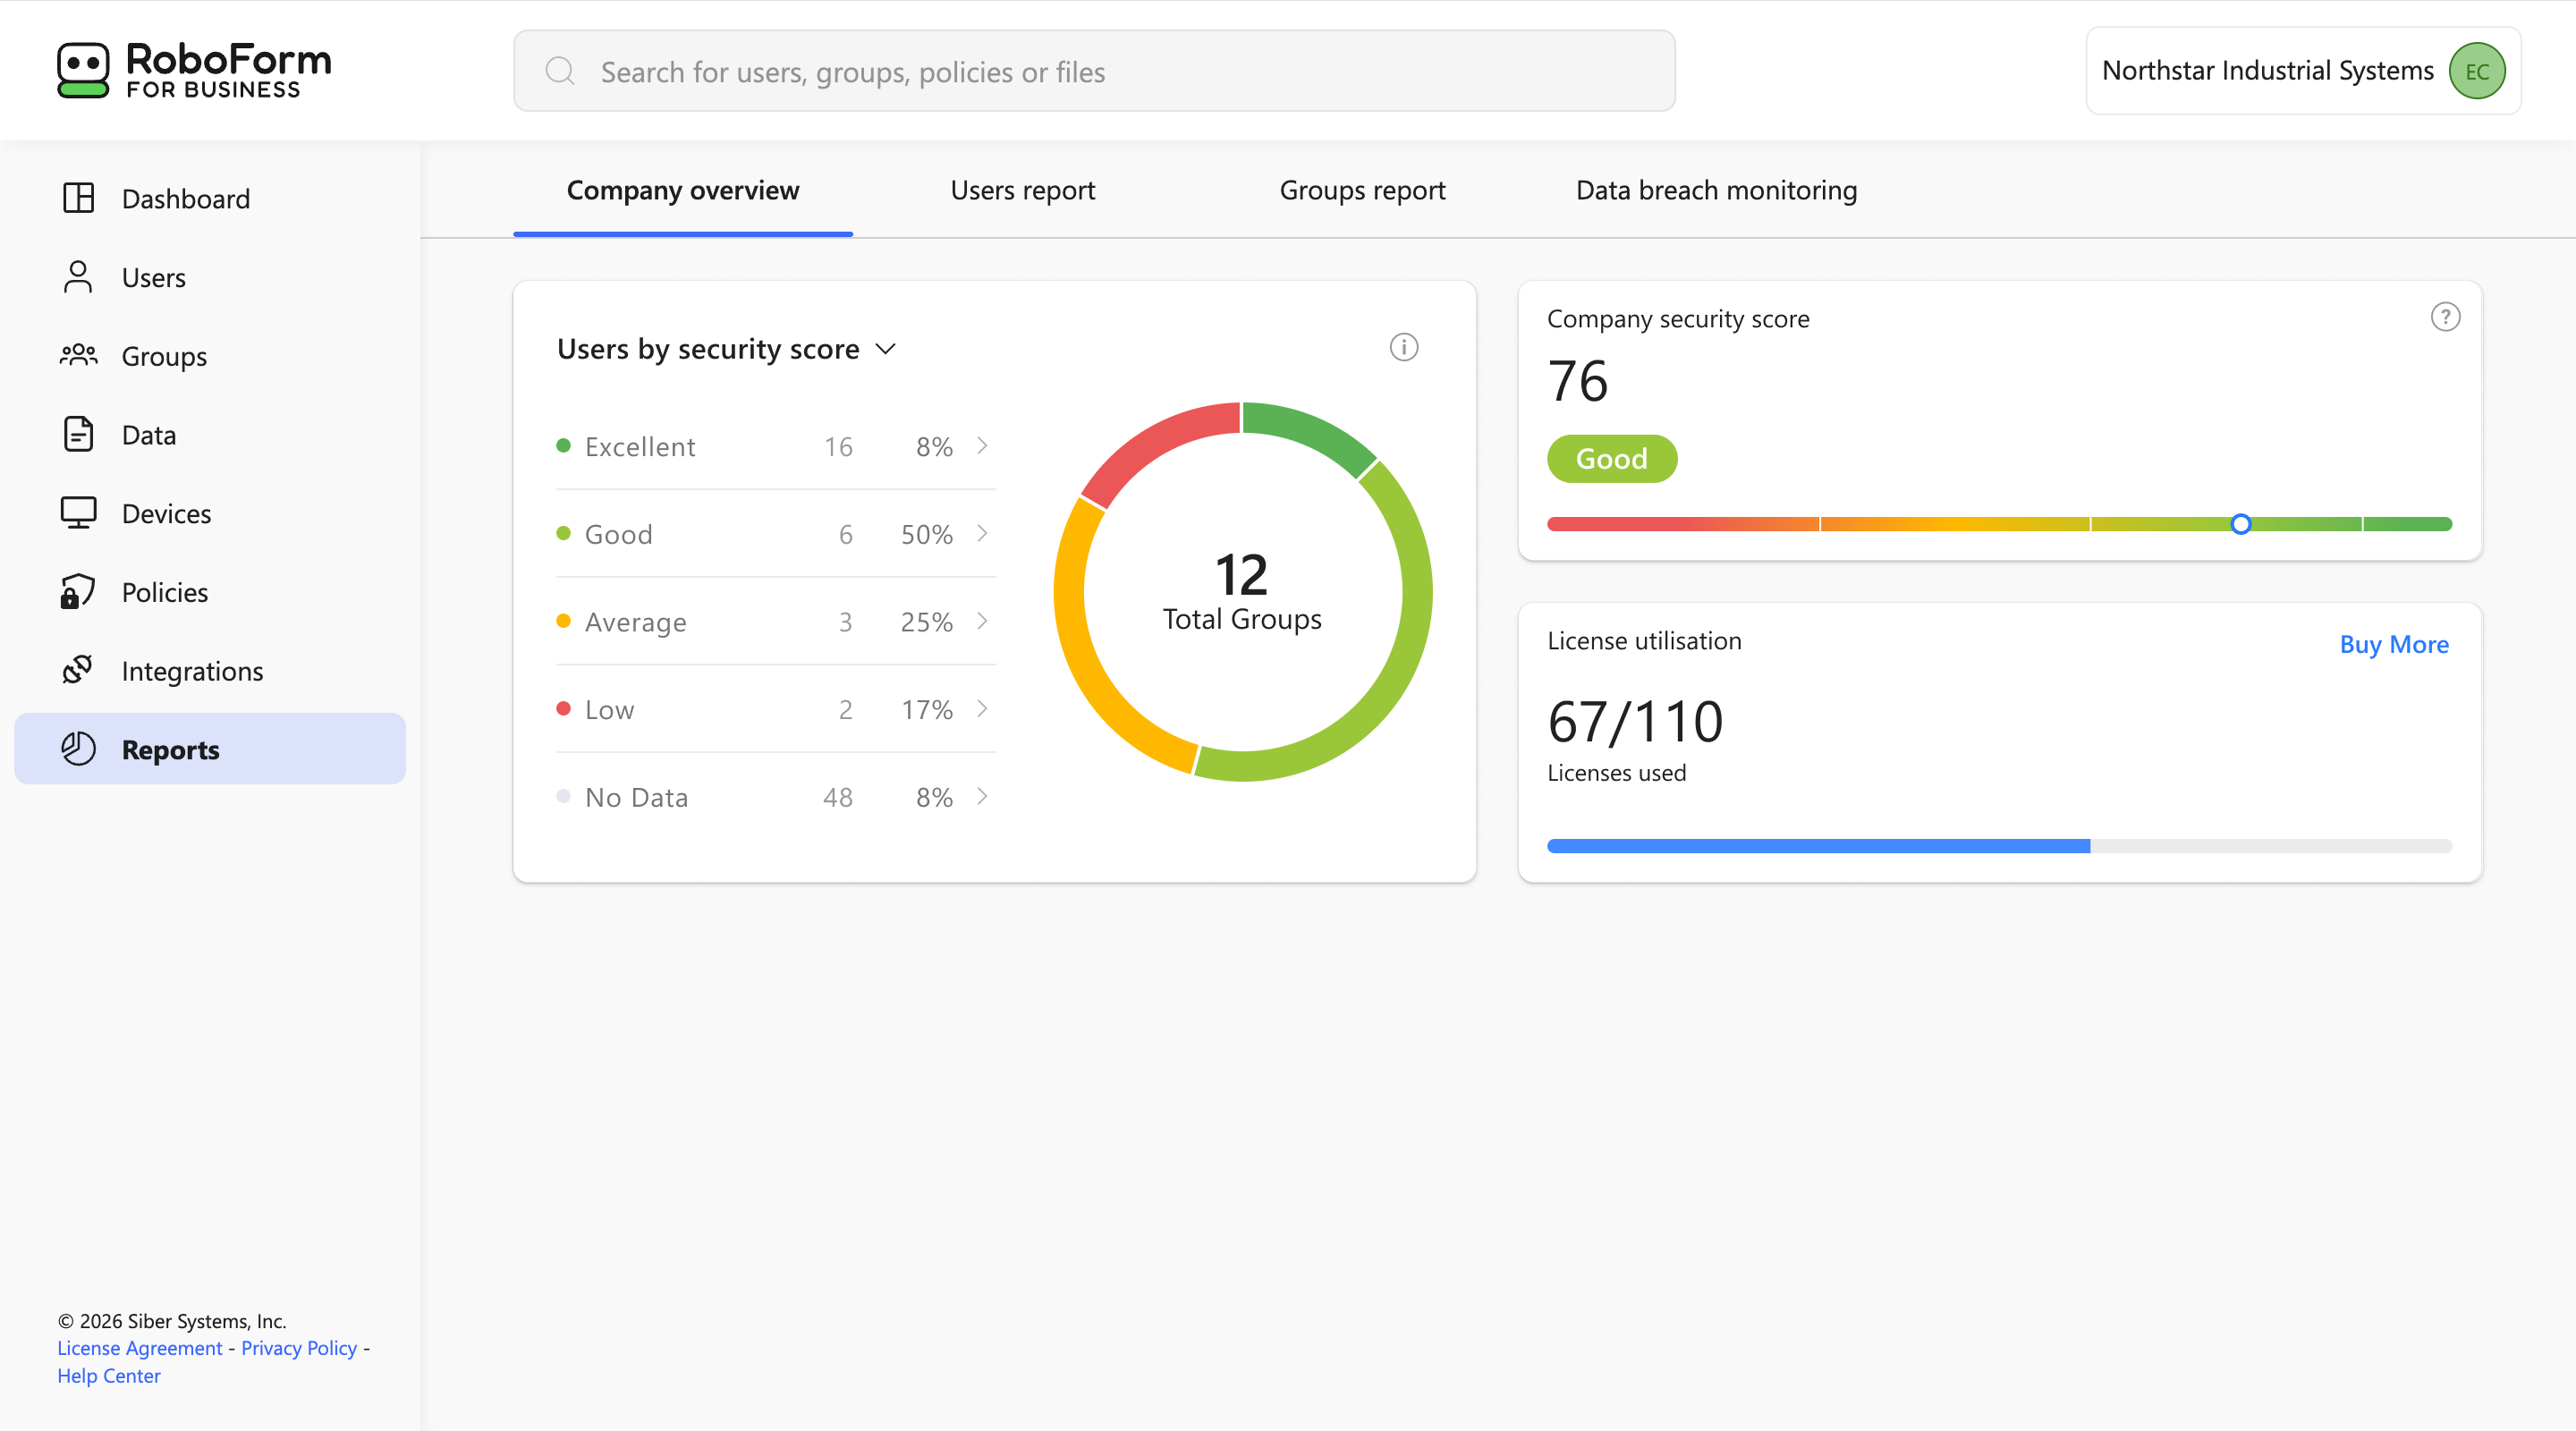Open the Help Center link
Screen dimensions: 2576x1431
tap(109, 1376)
